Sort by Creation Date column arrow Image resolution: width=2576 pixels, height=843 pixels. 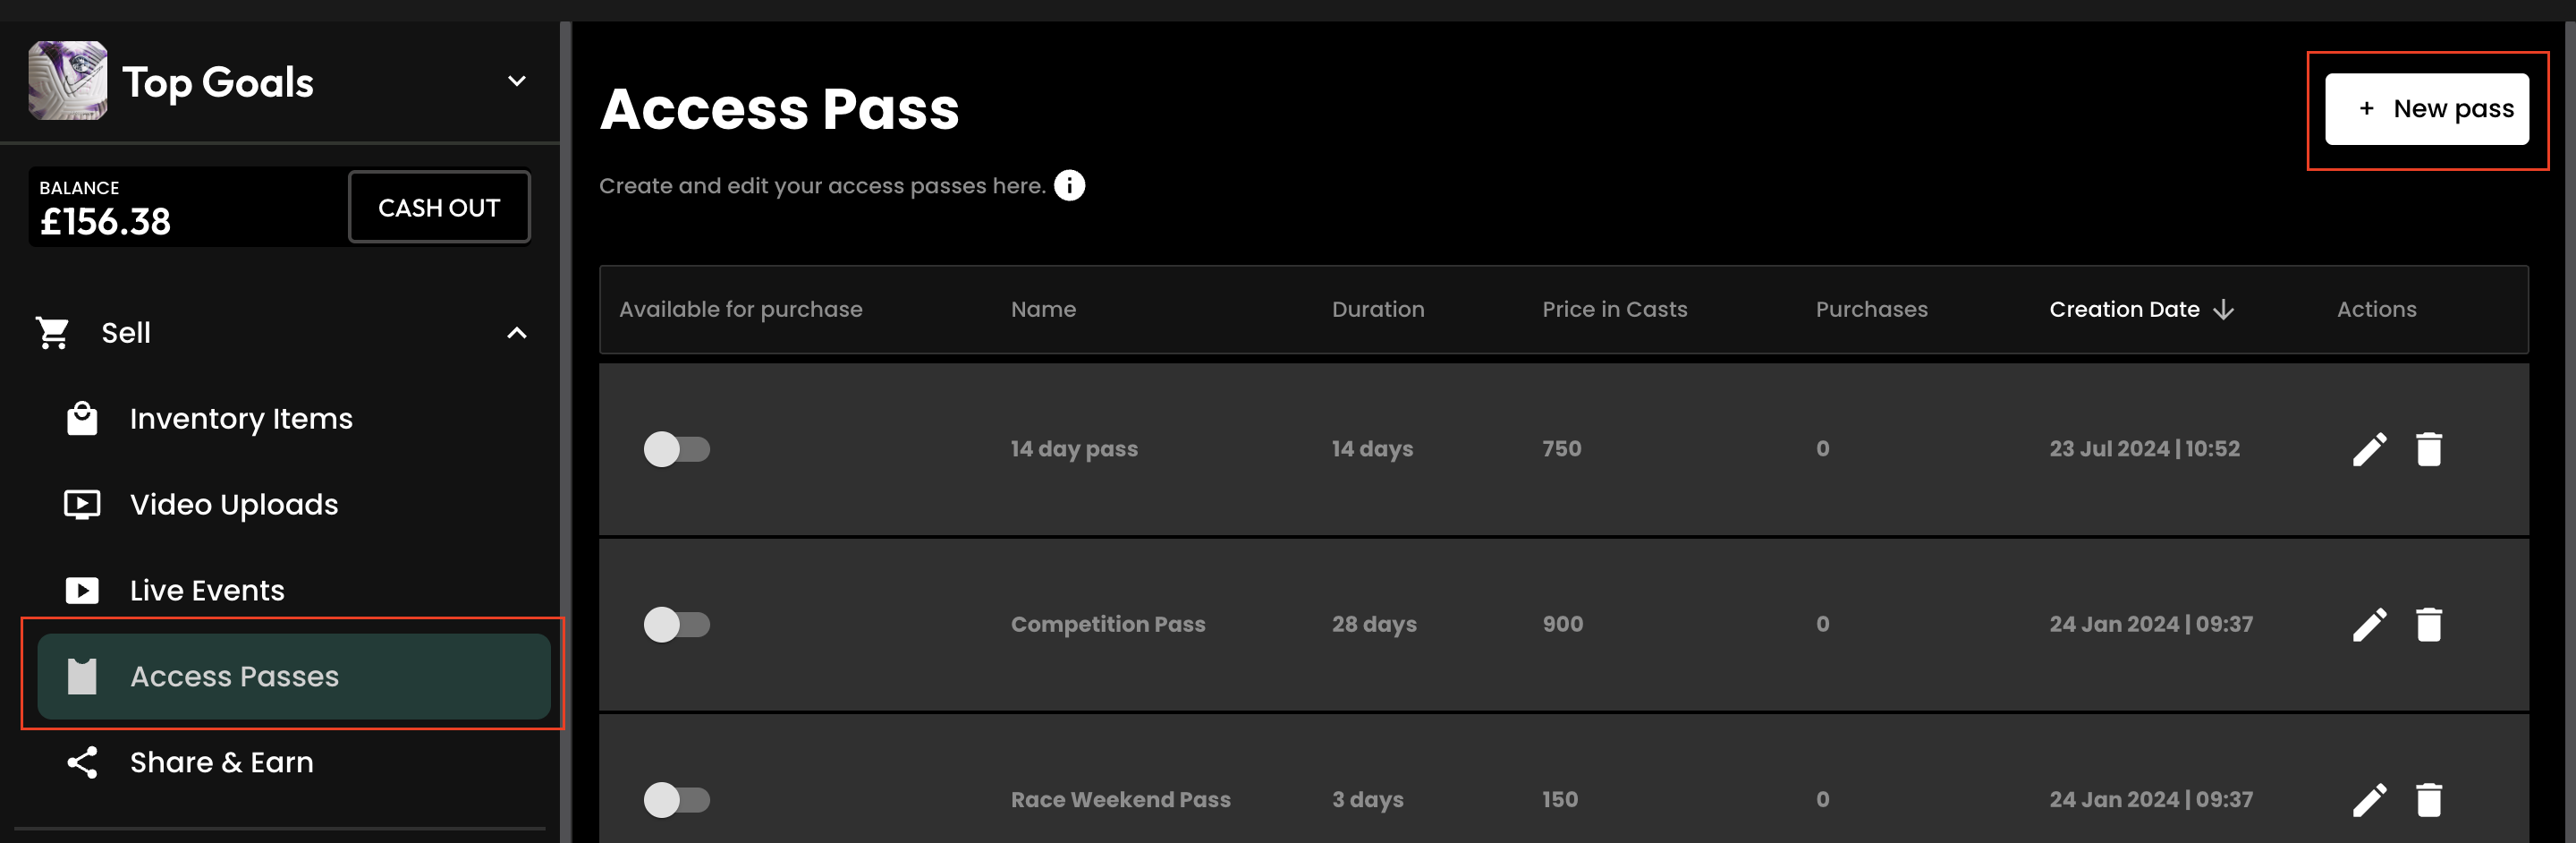pos(2223,310)
